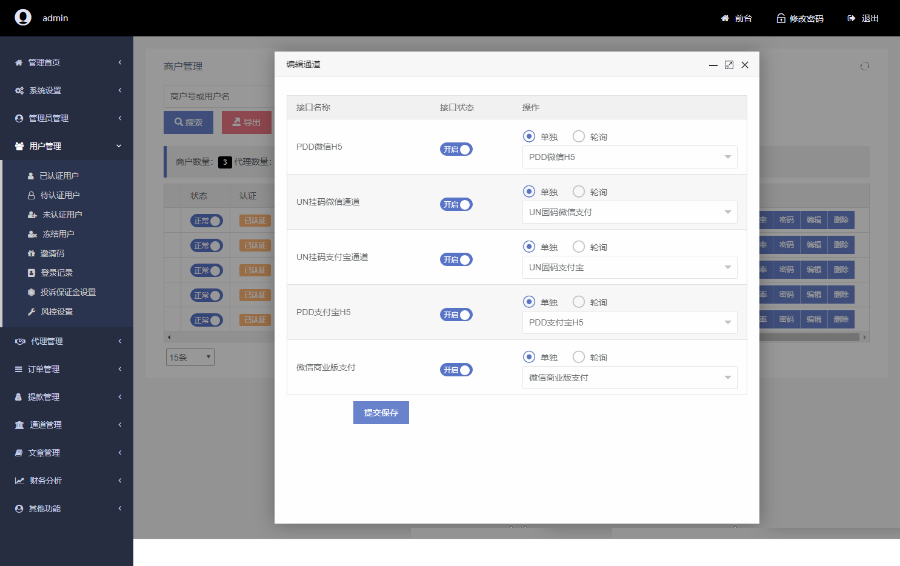This screenshot has width=900, height=566.
Task: Click the 商户号或用户名 search field
Action: coord(219,96)
